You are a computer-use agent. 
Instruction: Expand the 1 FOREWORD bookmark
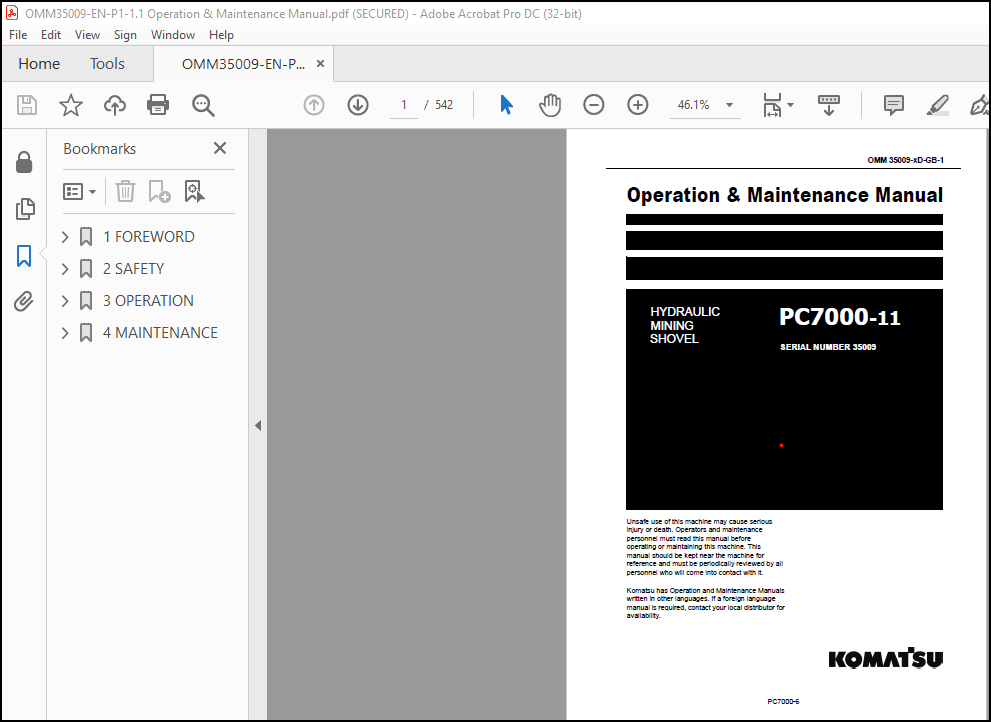(63, 236)
